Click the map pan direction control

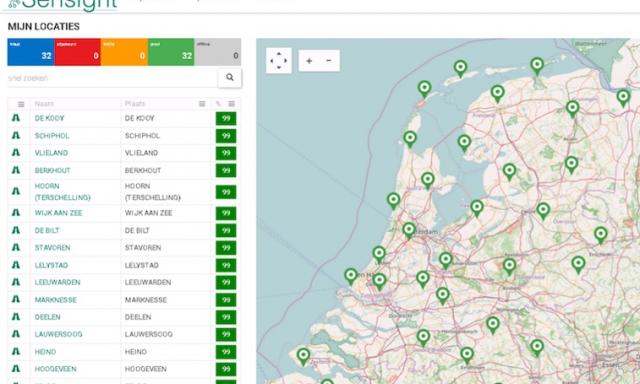[279, 60]
